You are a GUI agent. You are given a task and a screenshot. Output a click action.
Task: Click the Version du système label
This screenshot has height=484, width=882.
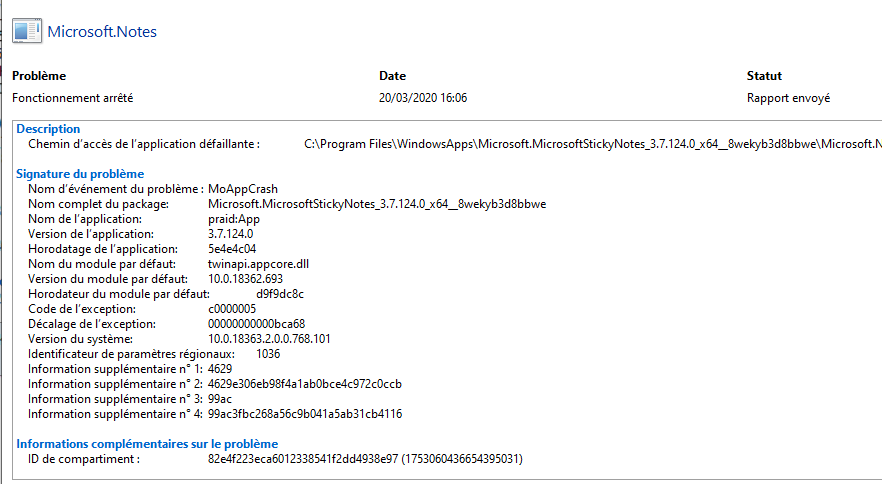click(x=80, y=339)
